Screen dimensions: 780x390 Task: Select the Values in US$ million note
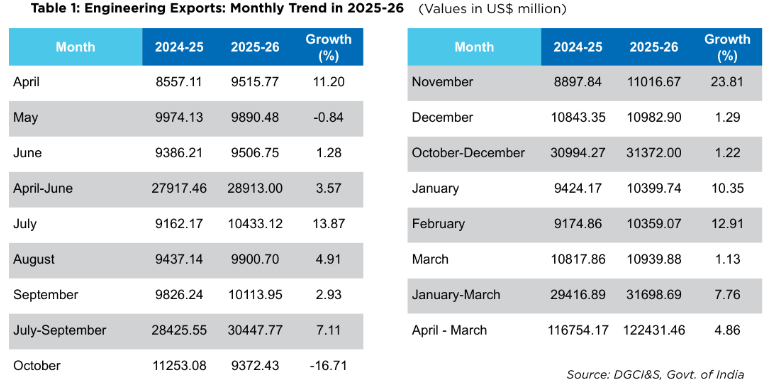(x=492, y=9)
